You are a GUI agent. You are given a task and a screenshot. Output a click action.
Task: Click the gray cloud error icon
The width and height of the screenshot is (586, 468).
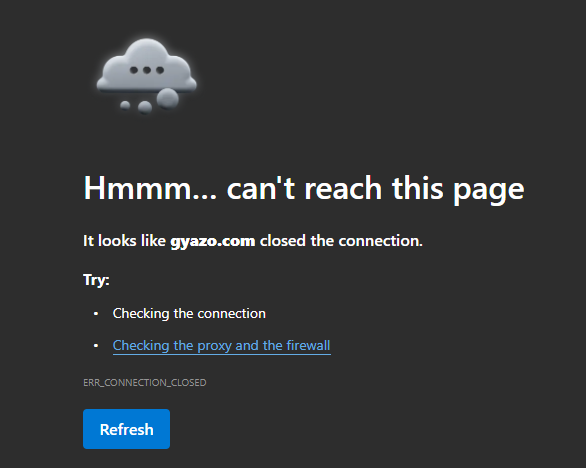pyautogui.click(x=146, y=76)
